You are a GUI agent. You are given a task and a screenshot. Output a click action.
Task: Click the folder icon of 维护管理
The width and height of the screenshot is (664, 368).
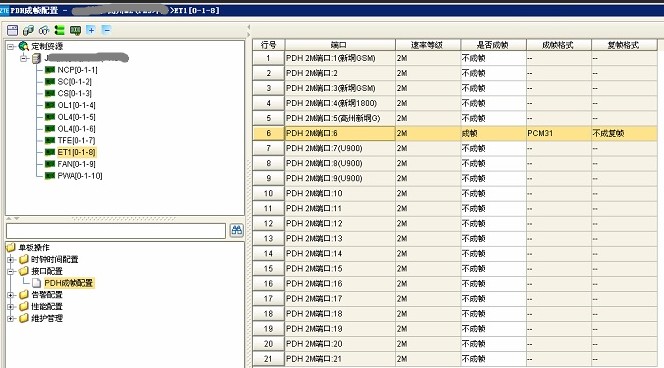point(24,318)
